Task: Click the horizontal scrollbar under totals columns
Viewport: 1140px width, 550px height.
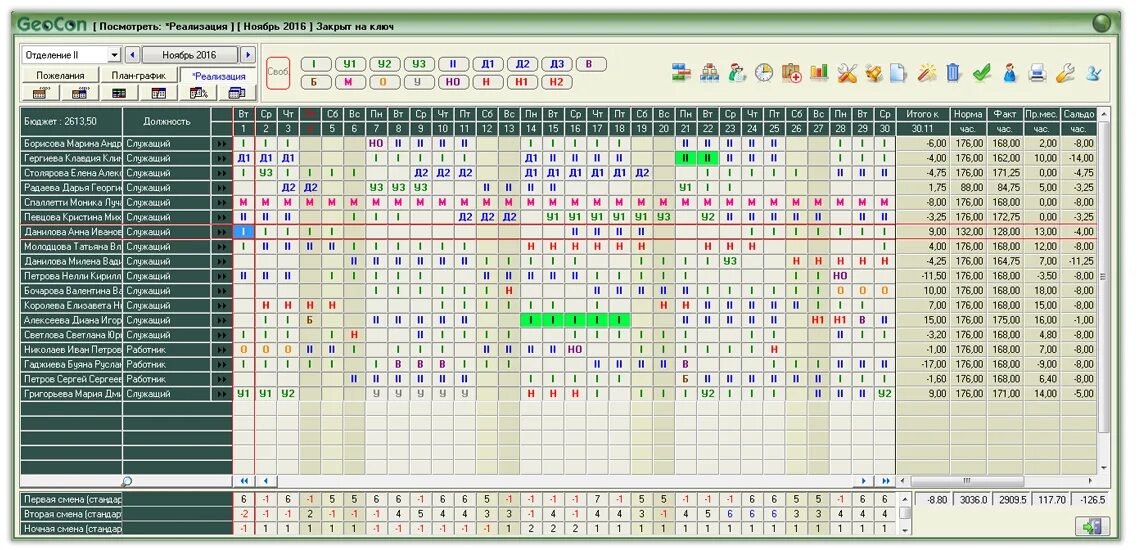Action: coord(997,481)
